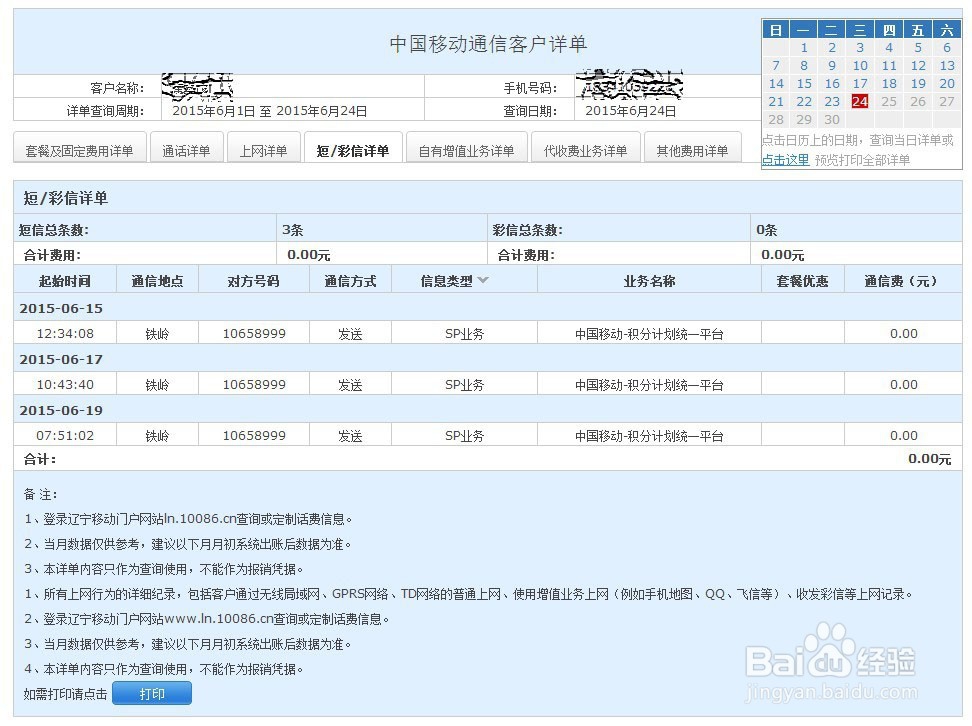This screenshot has height=726, width=972.
Task: Click the 通信方式 column header
Action: [350, 281]
